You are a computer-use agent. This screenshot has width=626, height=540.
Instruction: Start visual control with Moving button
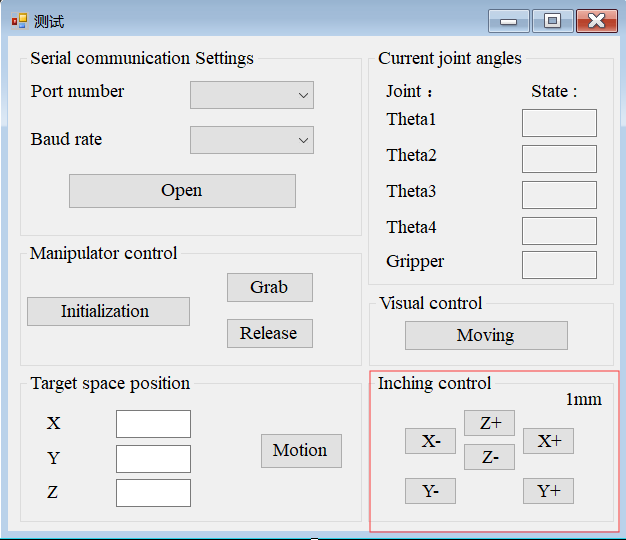click(x=486, y=335)
